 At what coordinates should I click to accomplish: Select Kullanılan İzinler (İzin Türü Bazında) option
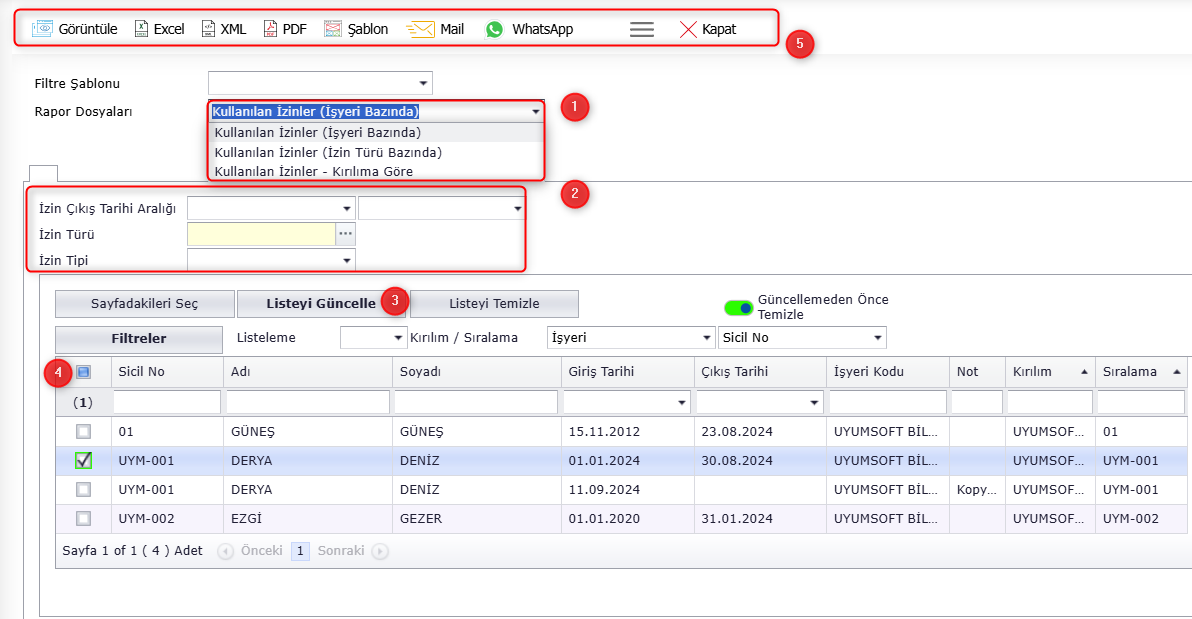coord(376,152)
